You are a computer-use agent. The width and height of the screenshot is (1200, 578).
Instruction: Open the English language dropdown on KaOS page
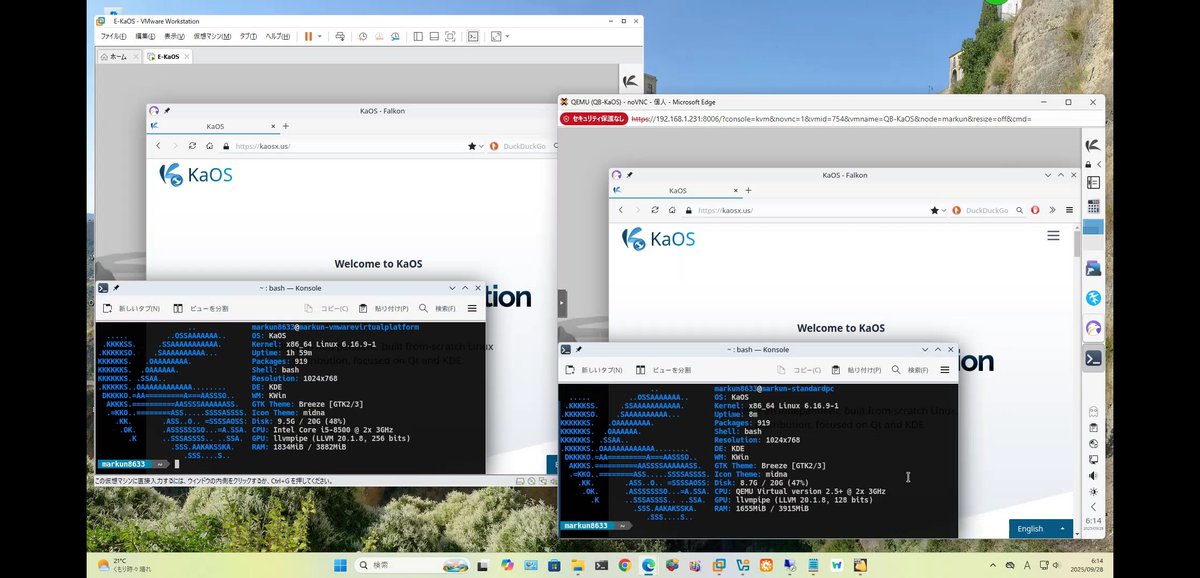1041,528
